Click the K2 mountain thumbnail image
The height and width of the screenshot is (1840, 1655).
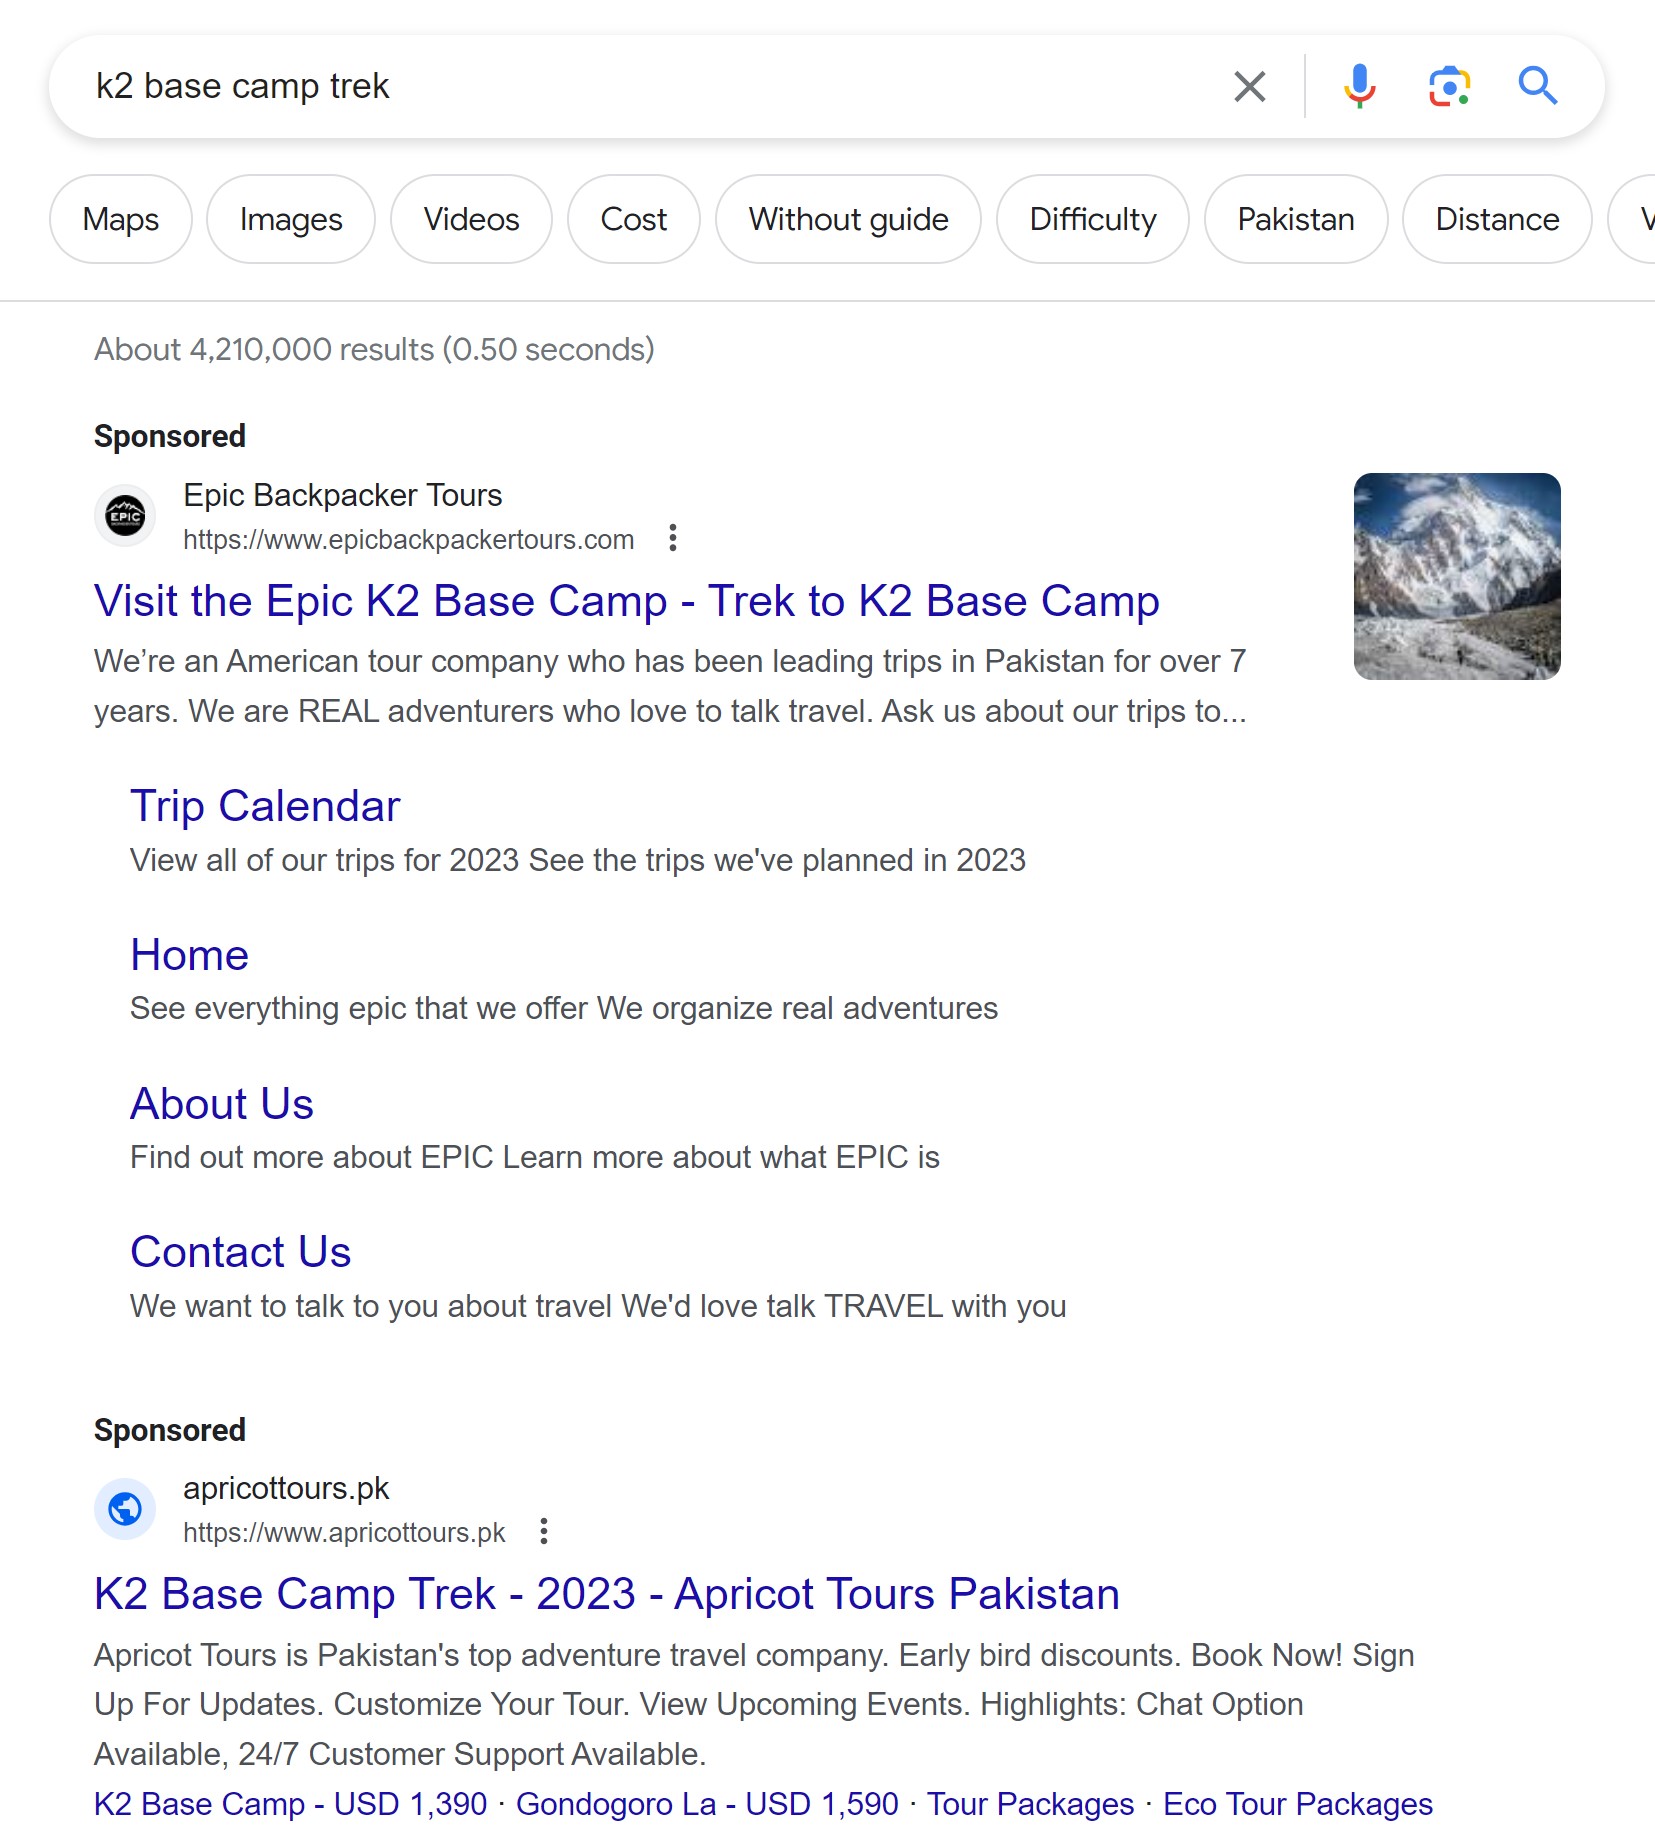click(1456, 577)
